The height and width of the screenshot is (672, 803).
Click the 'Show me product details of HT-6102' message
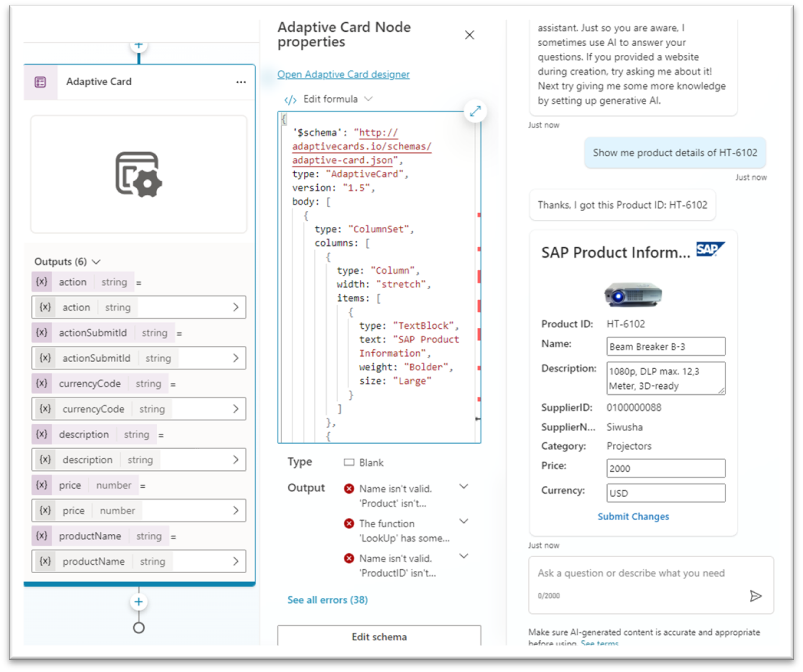[675, 153]
